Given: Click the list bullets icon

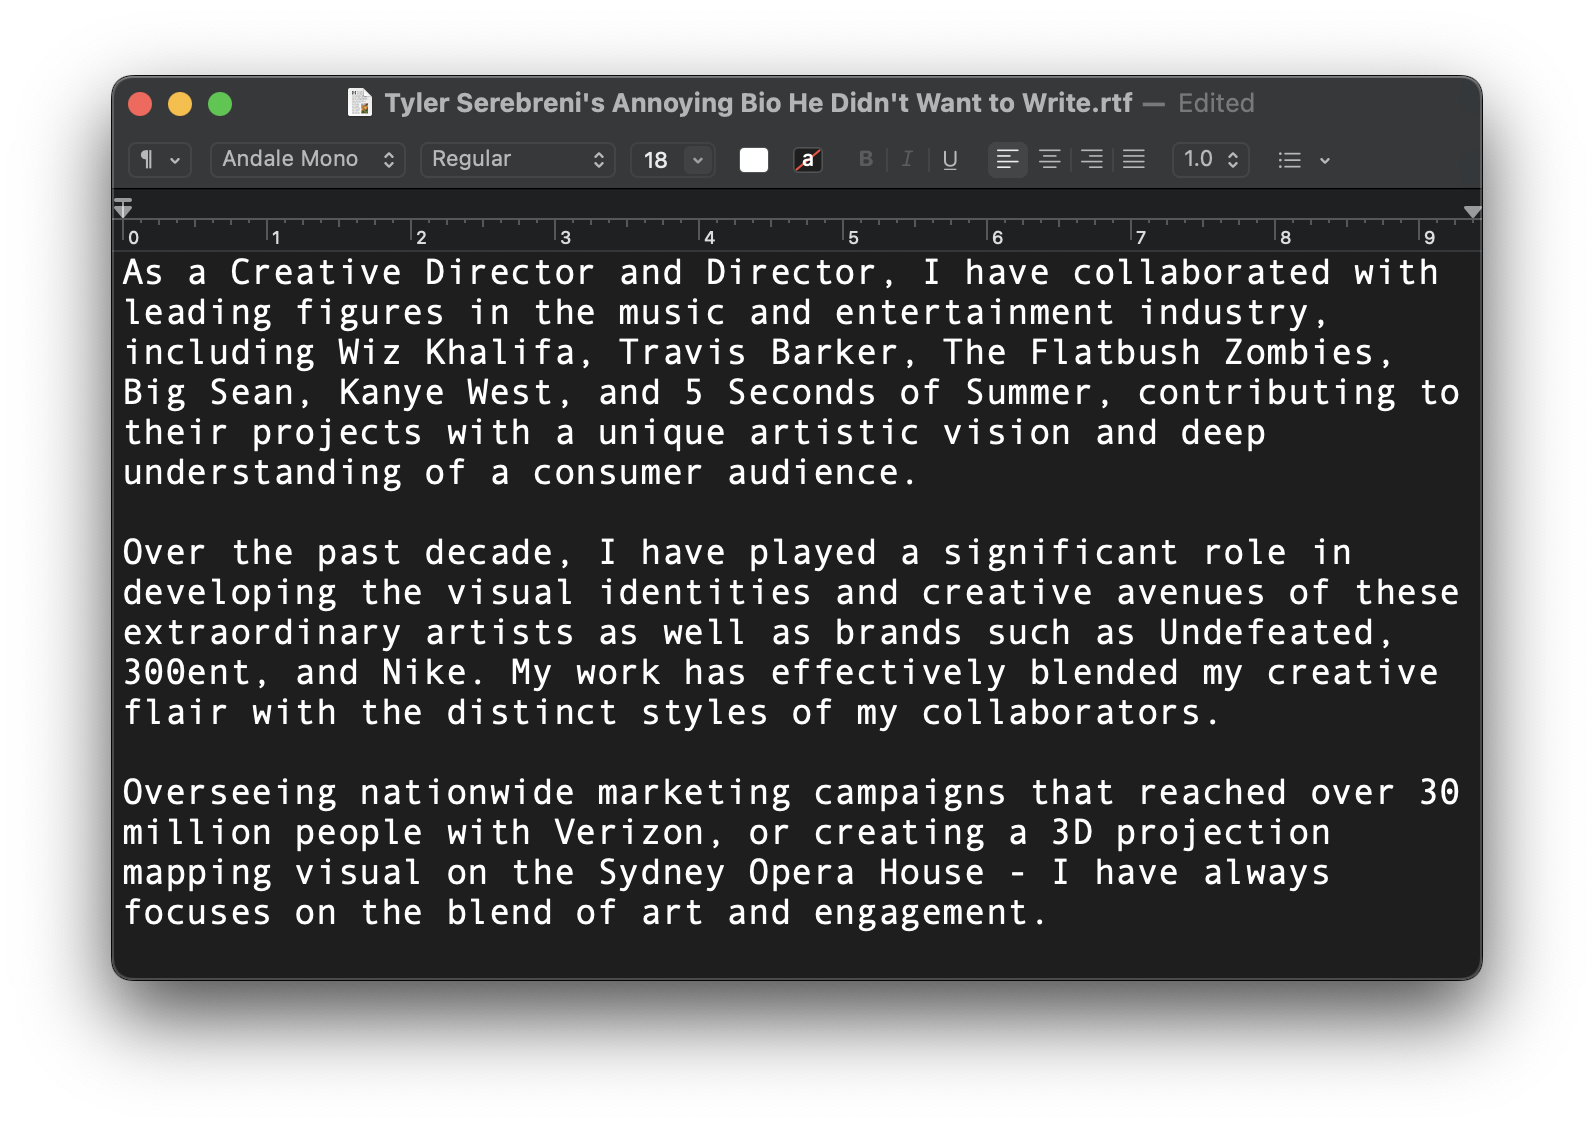Looking at the screenshot, I should [1290, 160].
